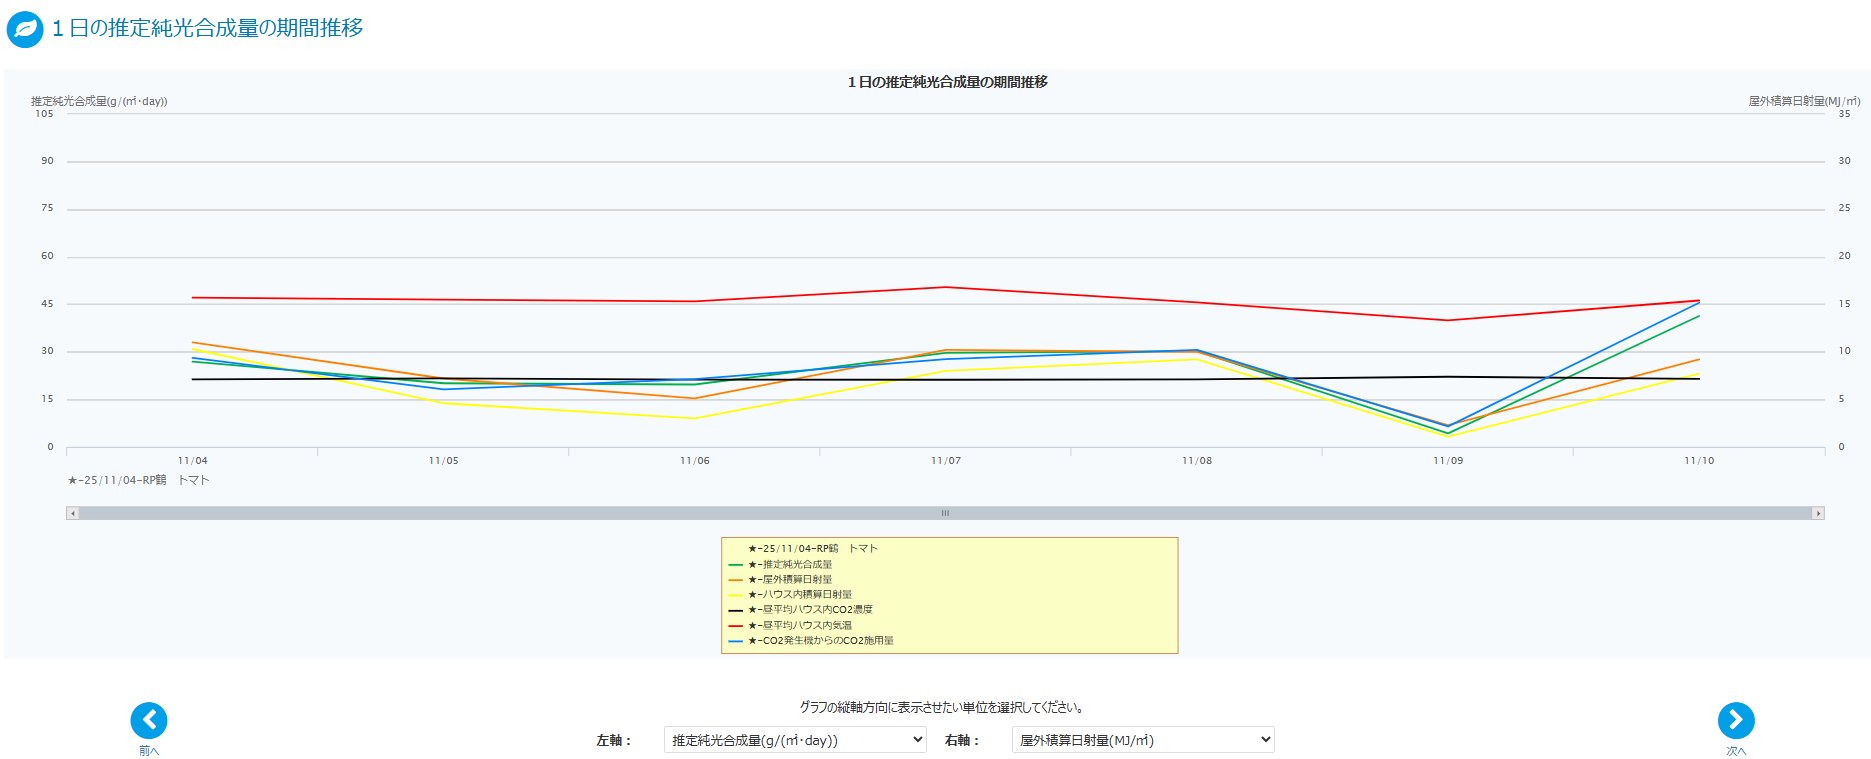Image resolution: width=1871 pixels, height=759 pixels.
Task: Click the 25/11/04-RP鶴 トマト legend header
Action: point(812,548)
